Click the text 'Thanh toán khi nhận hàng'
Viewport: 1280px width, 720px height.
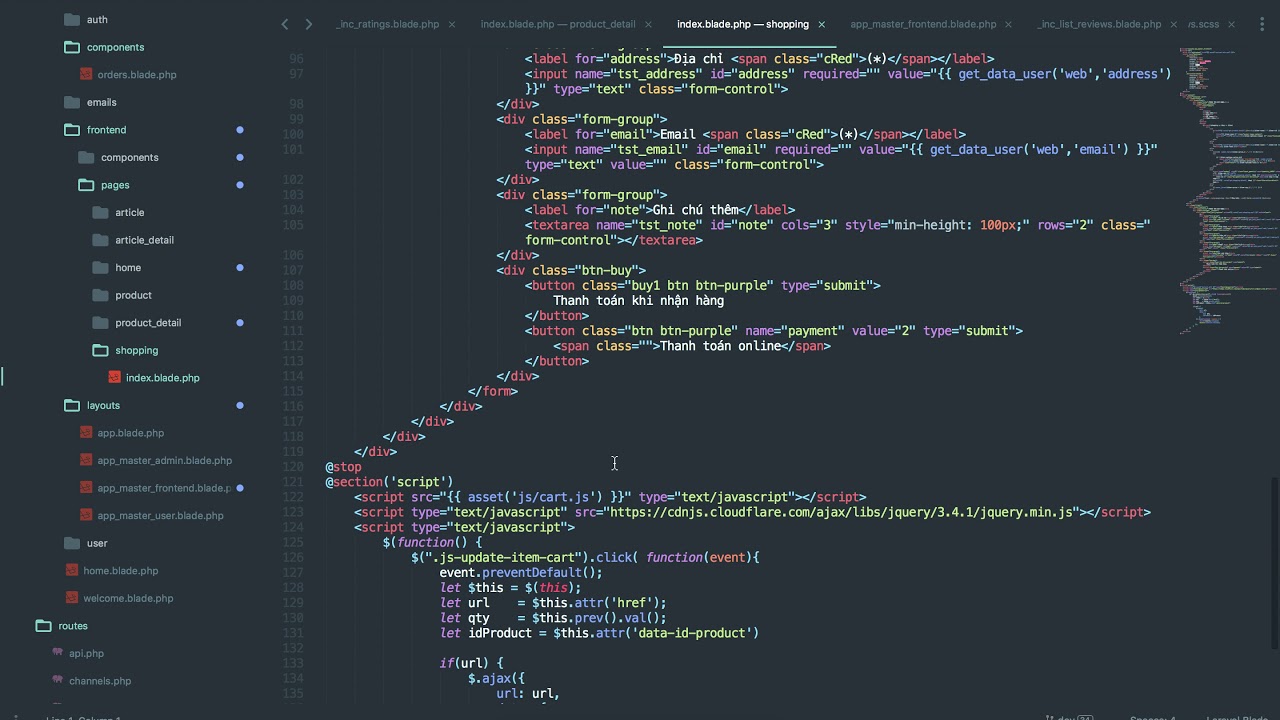pyautogui.click(x=638, y=300)
